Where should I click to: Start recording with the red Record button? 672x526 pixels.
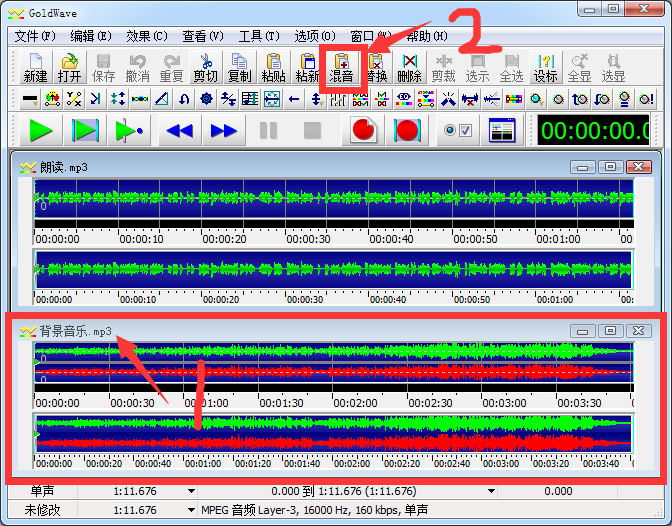pyautogui.click(x=363, y=130)
